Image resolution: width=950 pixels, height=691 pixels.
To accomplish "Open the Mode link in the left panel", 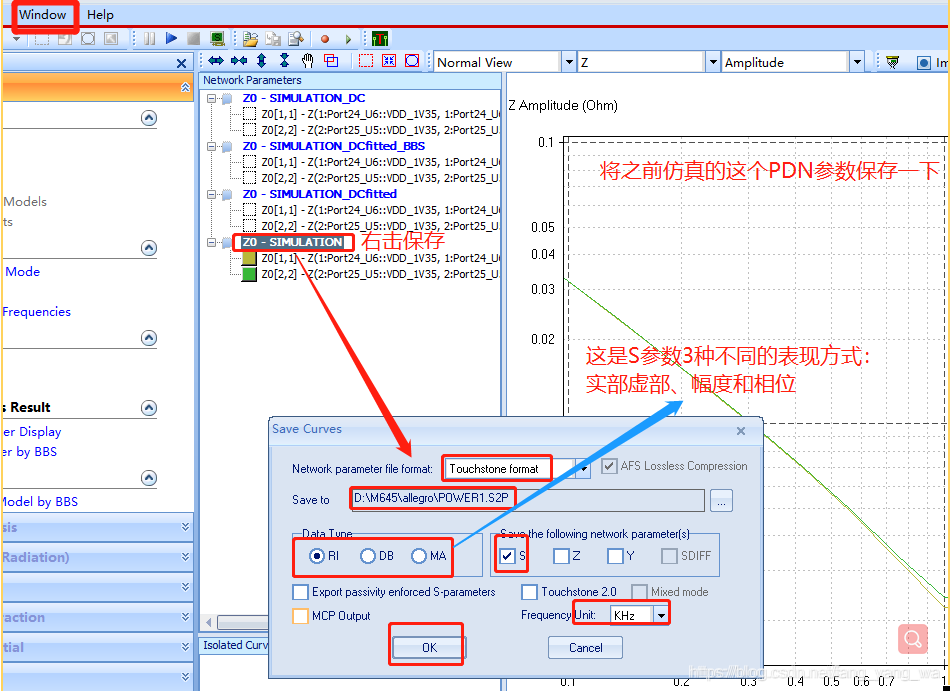I will [x=22, y=272].
